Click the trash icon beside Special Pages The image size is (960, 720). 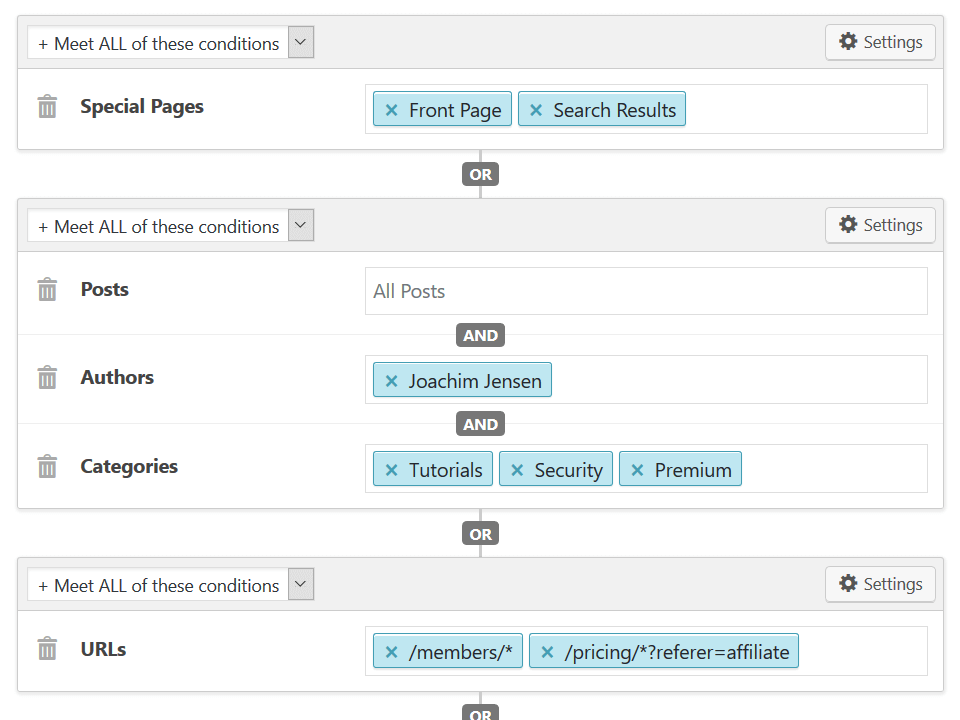(x=47, y=106)
